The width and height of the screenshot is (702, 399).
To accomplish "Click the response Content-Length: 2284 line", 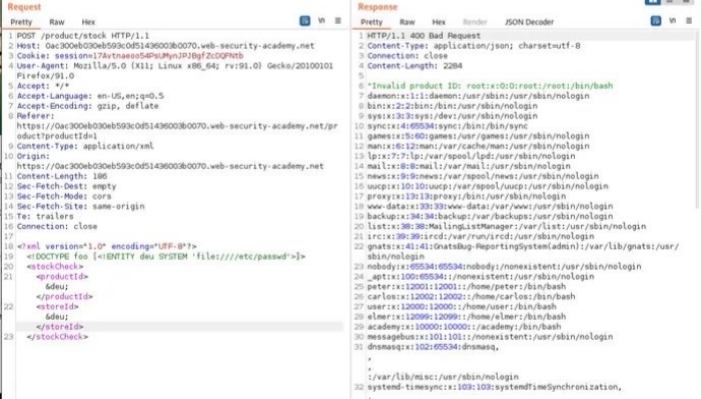I will pyautogui.click(x=415, y=66).
